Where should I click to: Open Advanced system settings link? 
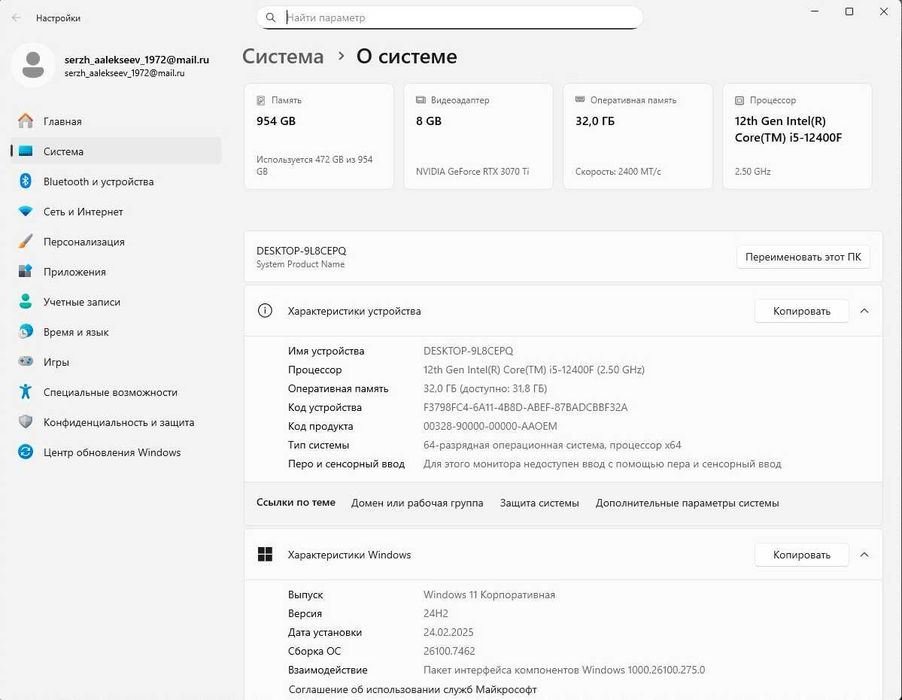687,503
